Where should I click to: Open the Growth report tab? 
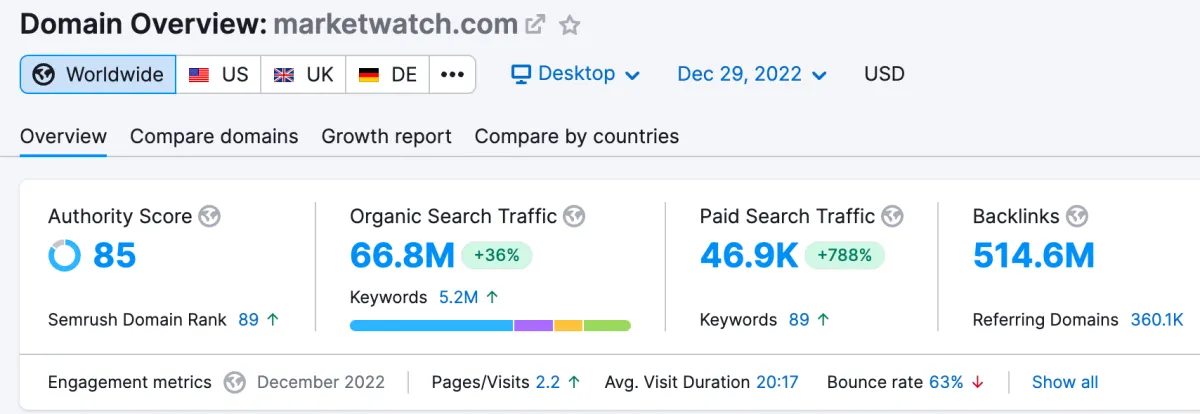tap(386, 136)
